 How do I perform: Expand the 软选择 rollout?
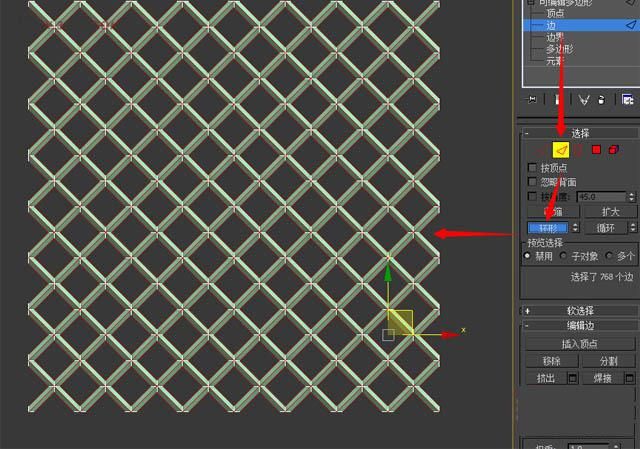point(580,311)
